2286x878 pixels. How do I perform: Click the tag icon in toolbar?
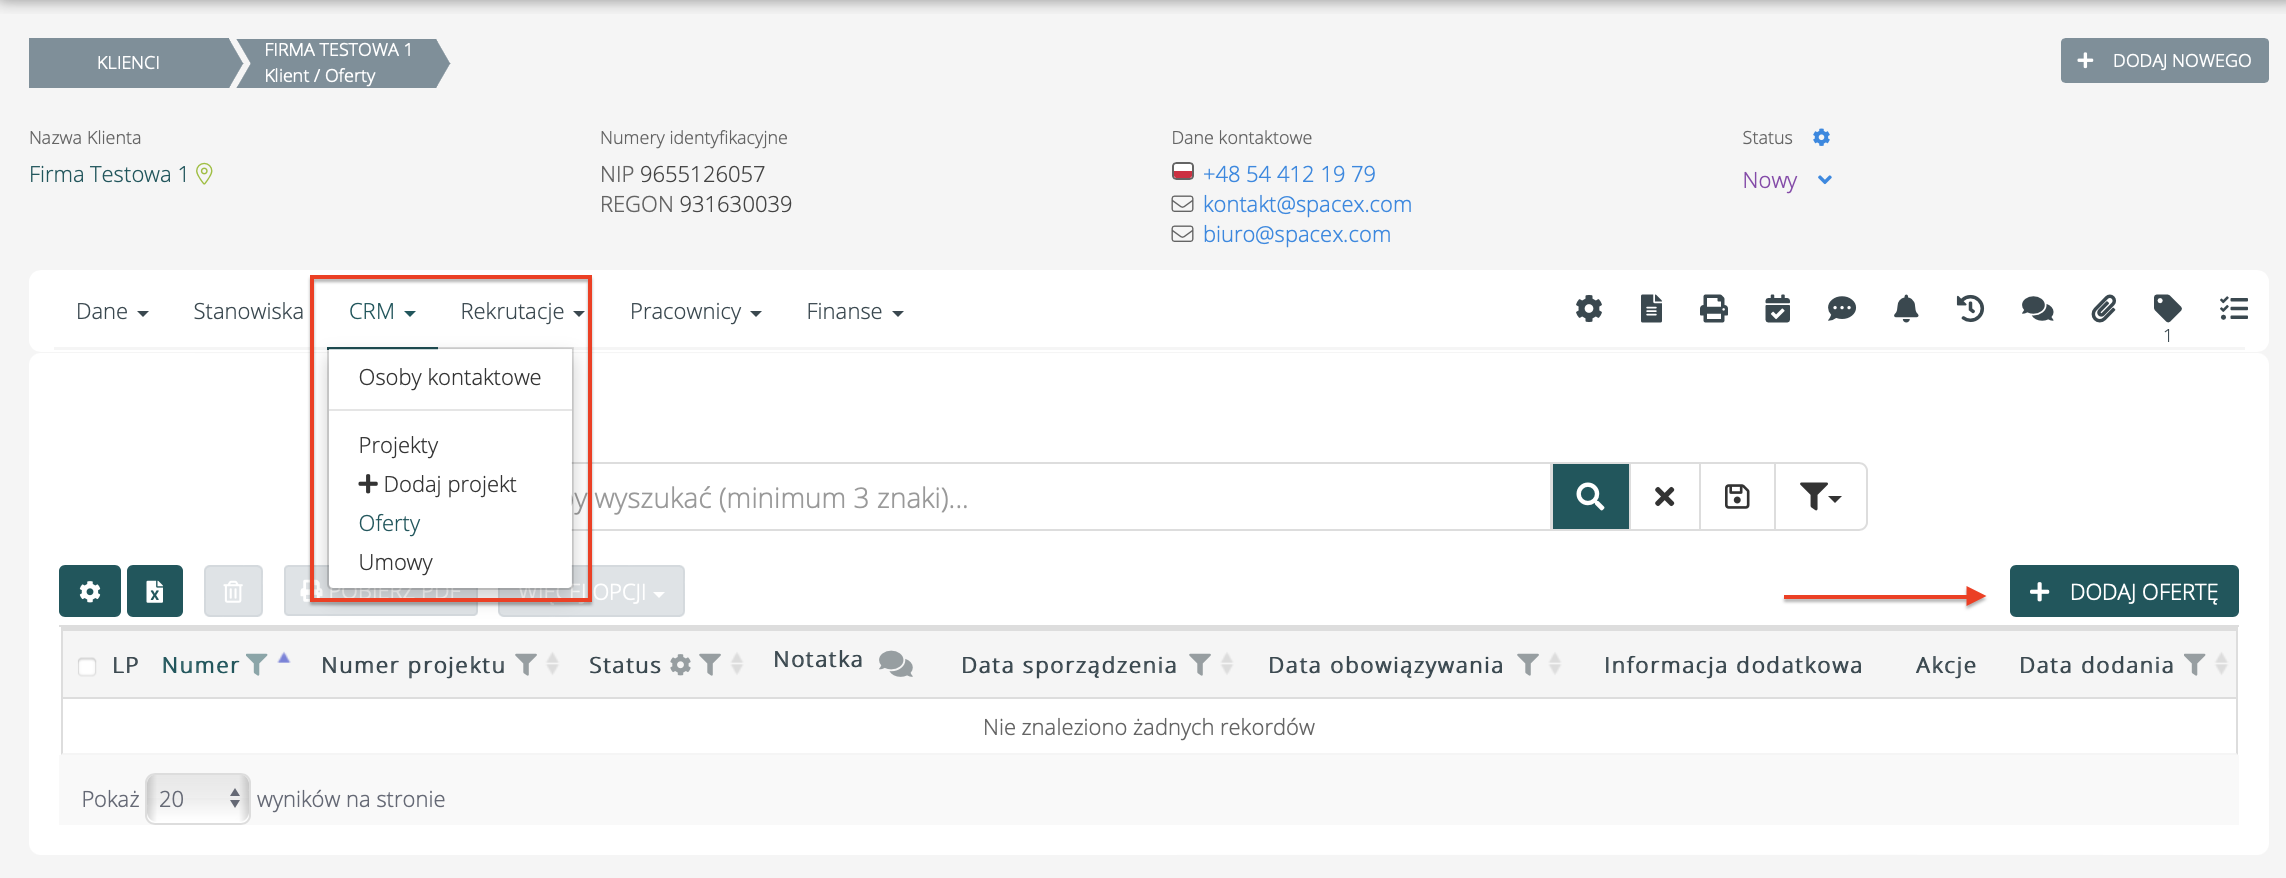point(2167,308)
